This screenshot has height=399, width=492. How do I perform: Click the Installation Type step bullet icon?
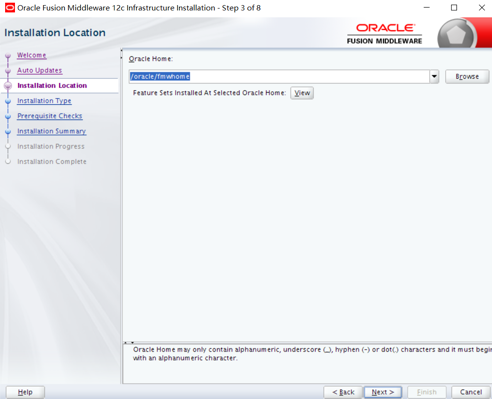(x=8, y=101)
